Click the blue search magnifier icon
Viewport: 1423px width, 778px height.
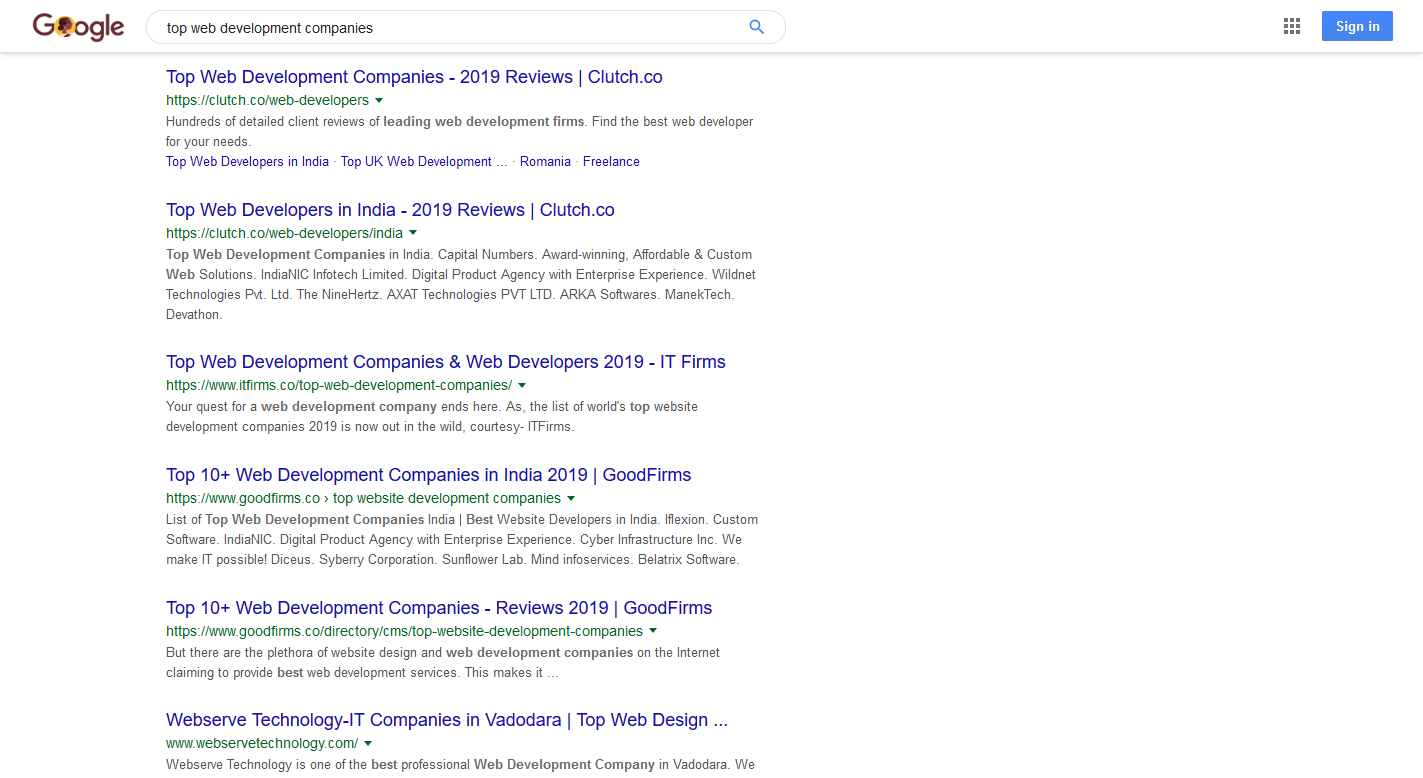757,27
